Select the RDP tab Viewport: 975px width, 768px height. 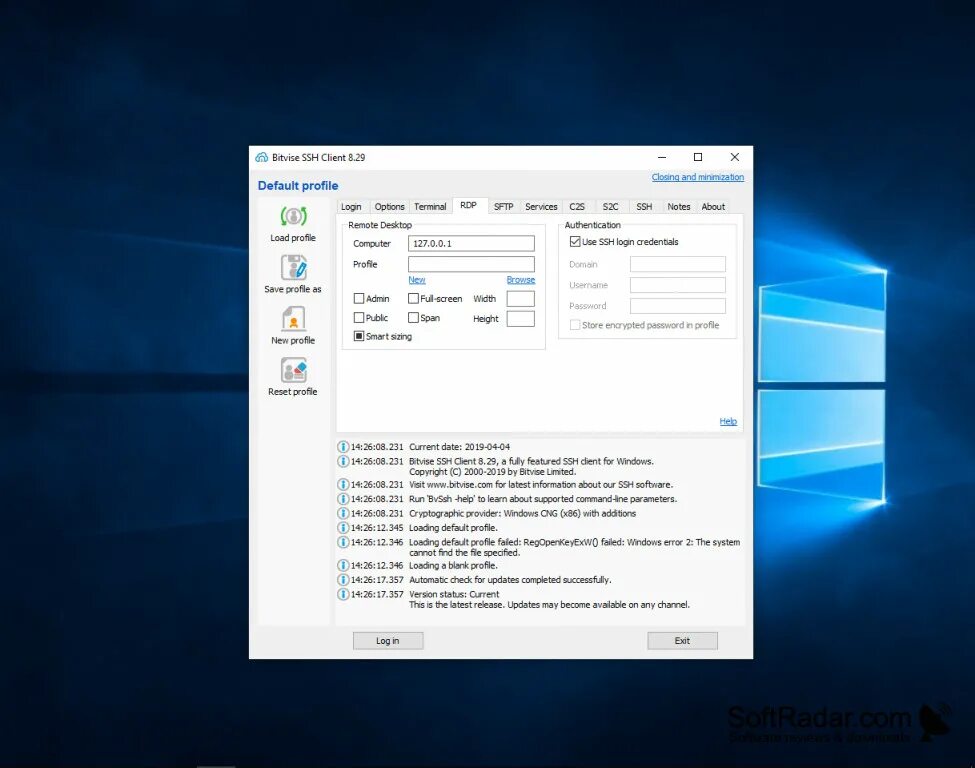[x=469, y=205]
